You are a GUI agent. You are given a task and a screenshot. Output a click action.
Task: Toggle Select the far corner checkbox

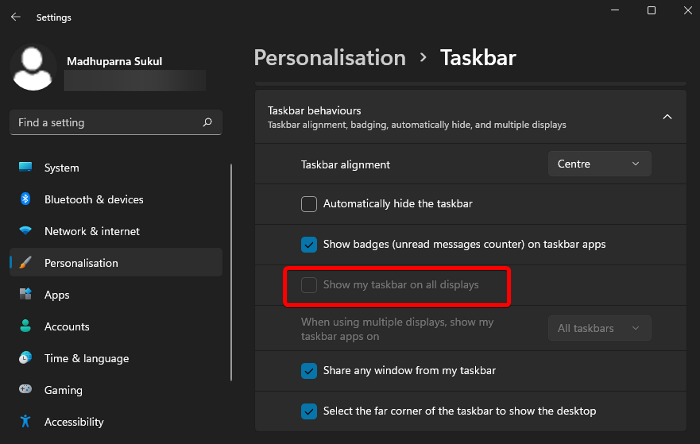click(x=309, y=411)
